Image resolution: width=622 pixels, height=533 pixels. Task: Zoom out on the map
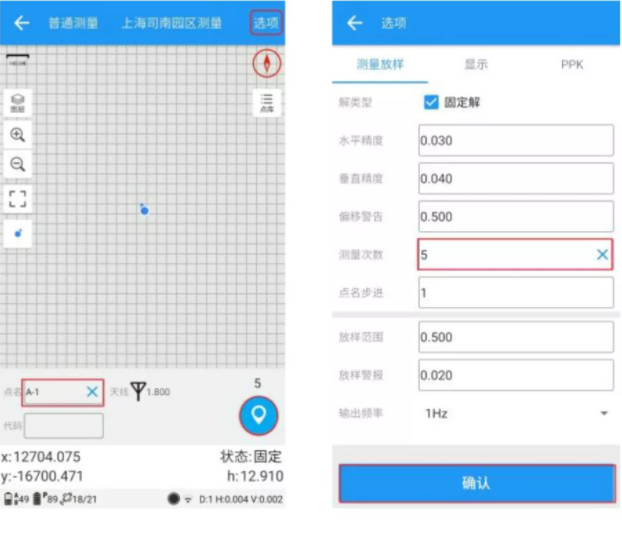point(18,165)
